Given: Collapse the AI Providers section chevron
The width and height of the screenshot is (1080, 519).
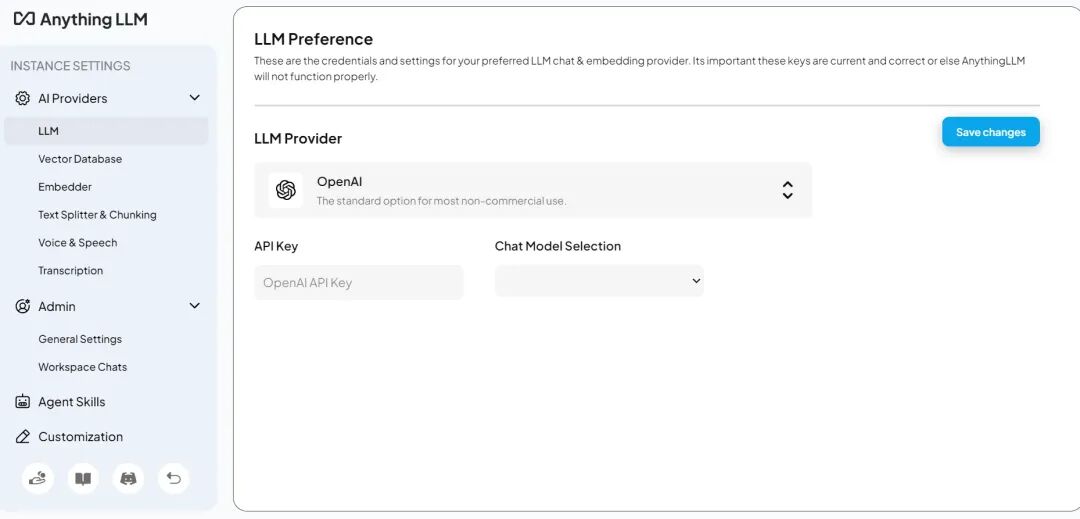Looking at the screenshot, I should pos(194,98).
